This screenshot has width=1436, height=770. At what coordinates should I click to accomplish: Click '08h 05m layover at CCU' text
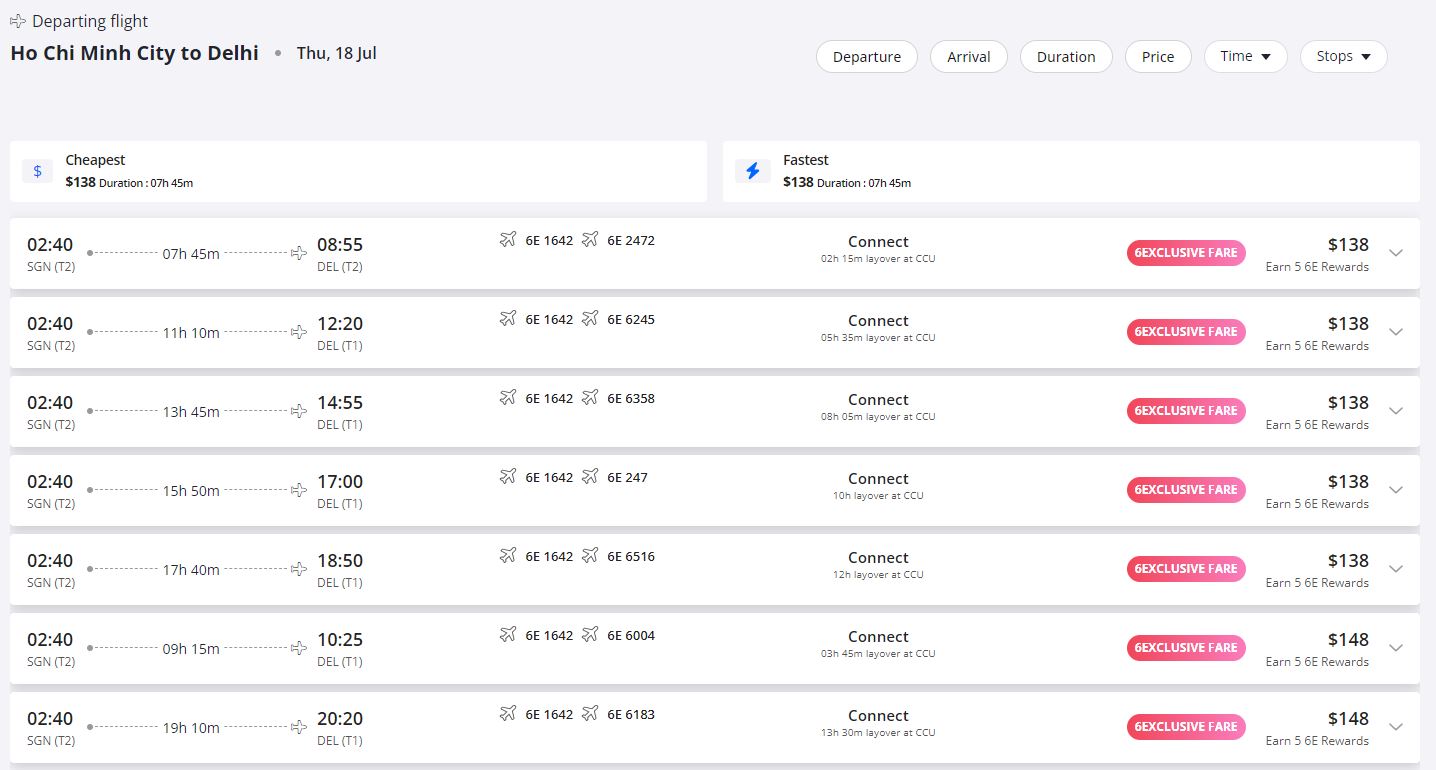click(x=878, y=417)
